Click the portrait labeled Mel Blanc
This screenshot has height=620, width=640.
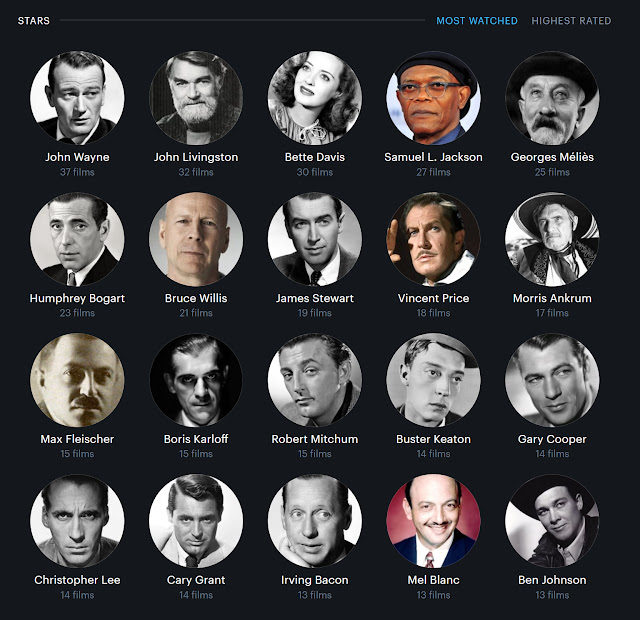(x=433, y=521)
